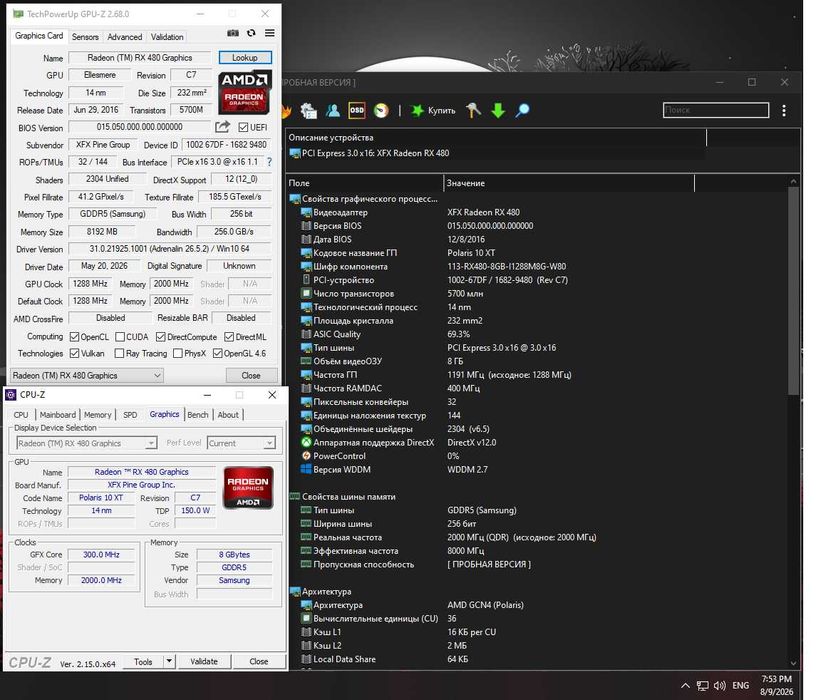The height and width of the screenshot is (700, 821).
Task: Open Bench tab in CPU-Z
Action: [198, 415]
